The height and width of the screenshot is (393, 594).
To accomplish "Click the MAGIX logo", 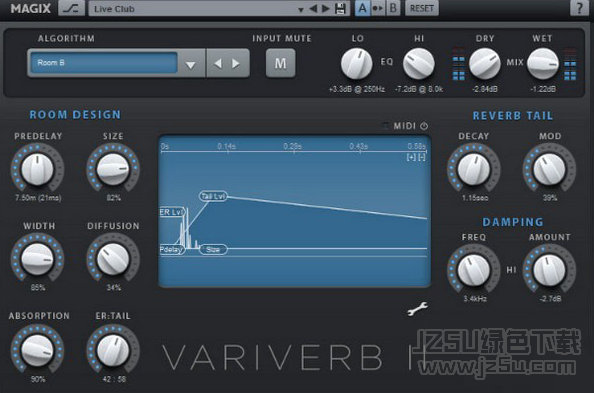I will (30, 8).
